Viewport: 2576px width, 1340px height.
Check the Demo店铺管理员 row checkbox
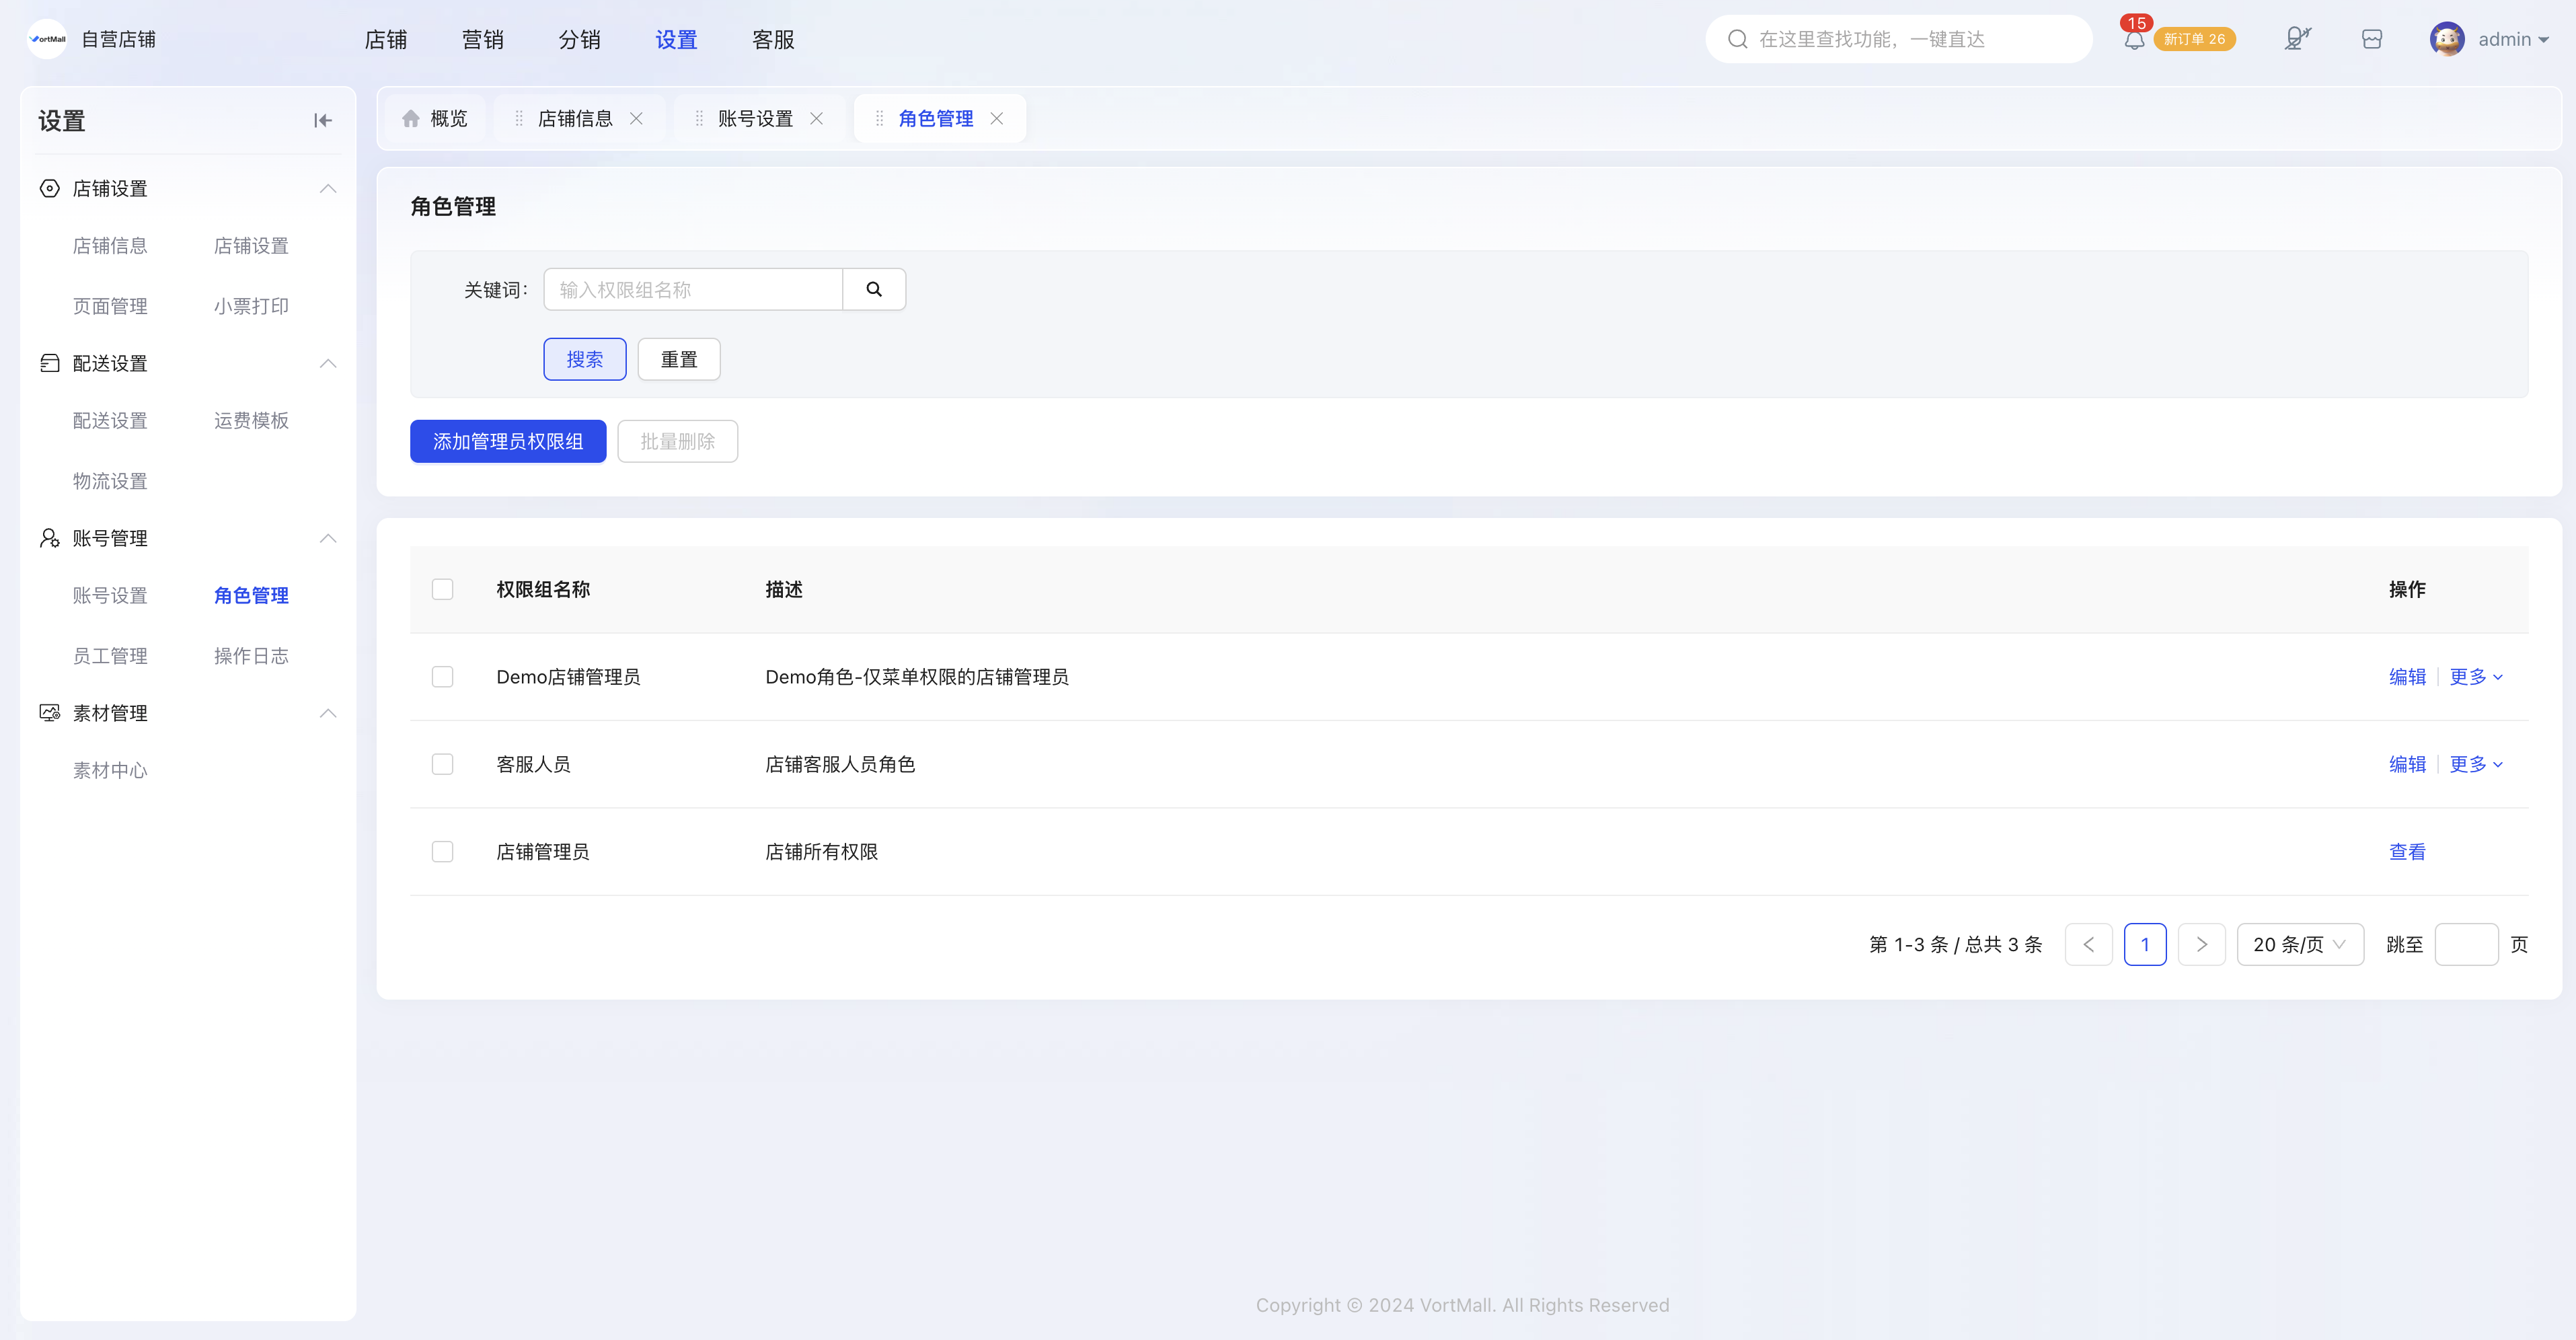click(x=442, y=677)
